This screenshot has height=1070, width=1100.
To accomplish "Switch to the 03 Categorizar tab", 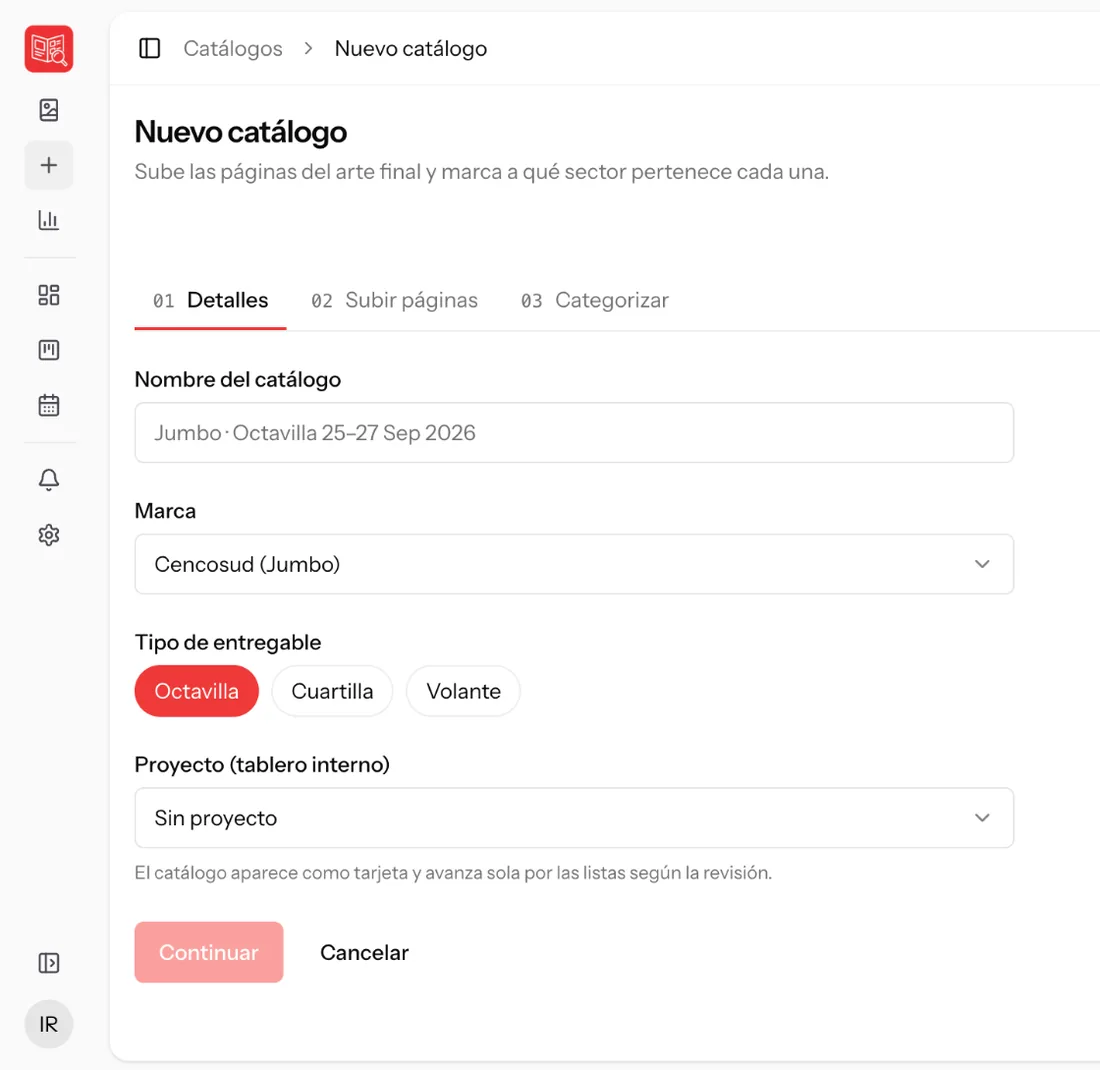I will click(594, 300).
